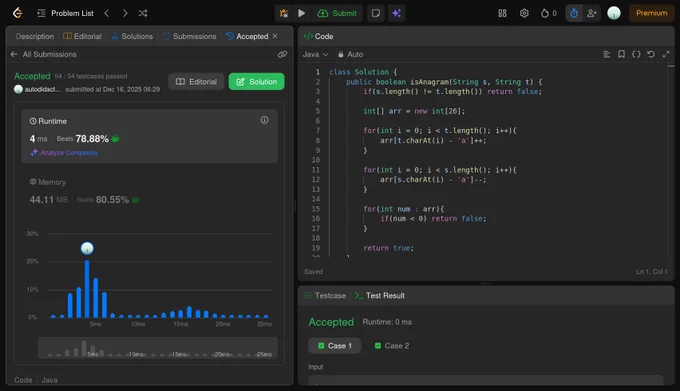
Task: Adjust the chart range mini-map slider
Action: (158, 348)
